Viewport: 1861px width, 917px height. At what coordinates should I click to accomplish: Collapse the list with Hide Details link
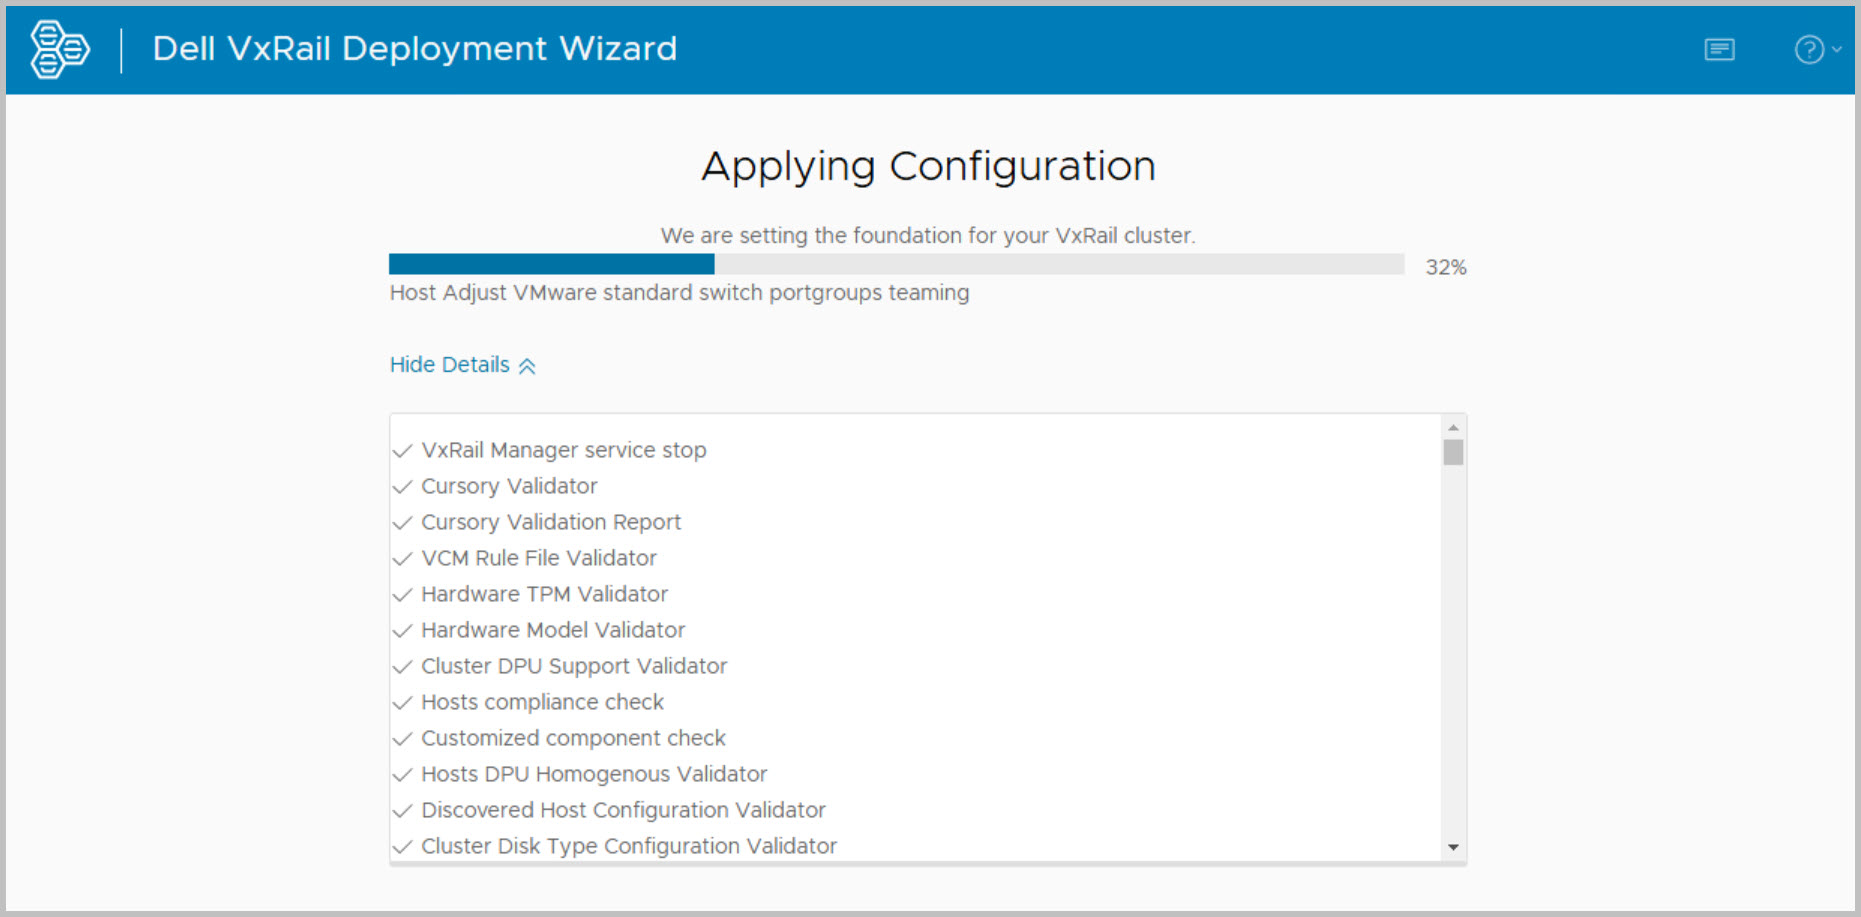(x=449, y=365)
